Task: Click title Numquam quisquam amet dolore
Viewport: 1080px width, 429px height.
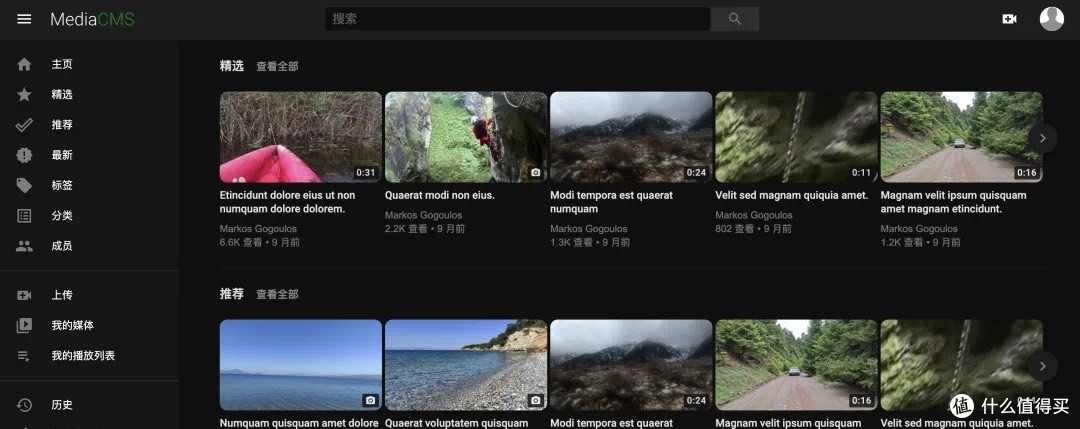Action: [x=299, y=423]
